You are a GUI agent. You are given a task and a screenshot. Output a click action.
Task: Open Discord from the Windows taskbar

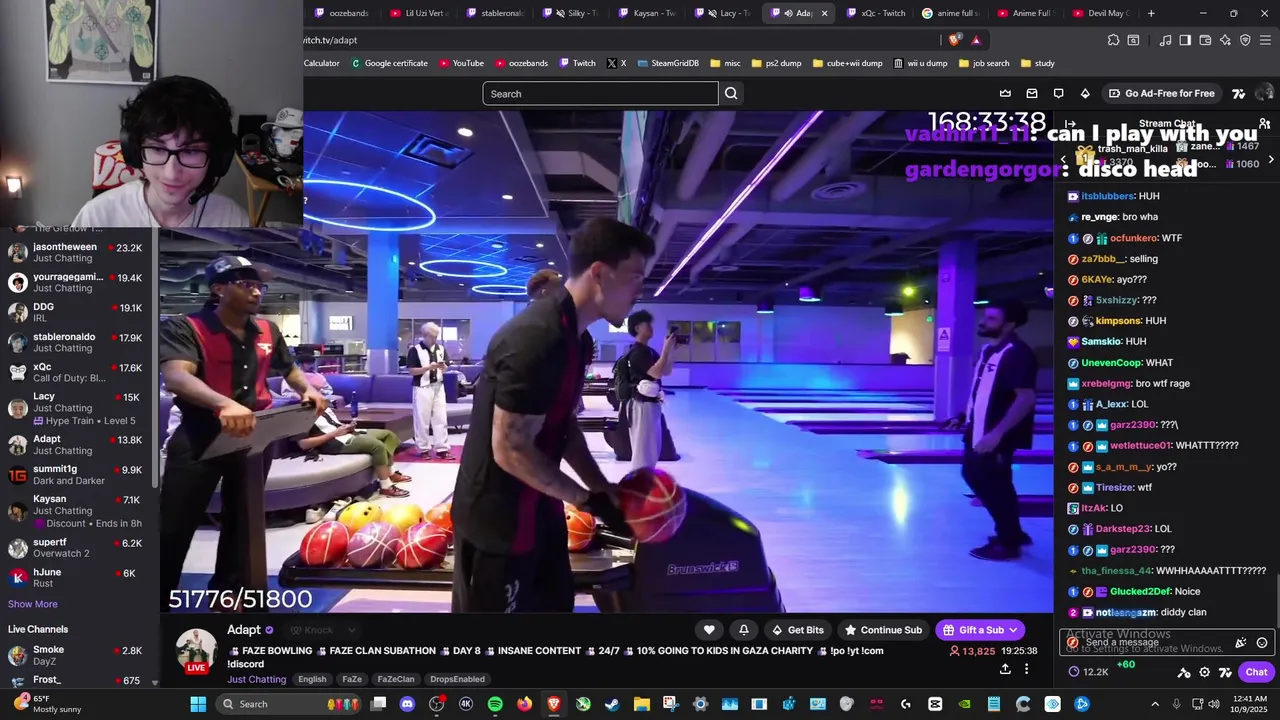click(x=407, y=704)
